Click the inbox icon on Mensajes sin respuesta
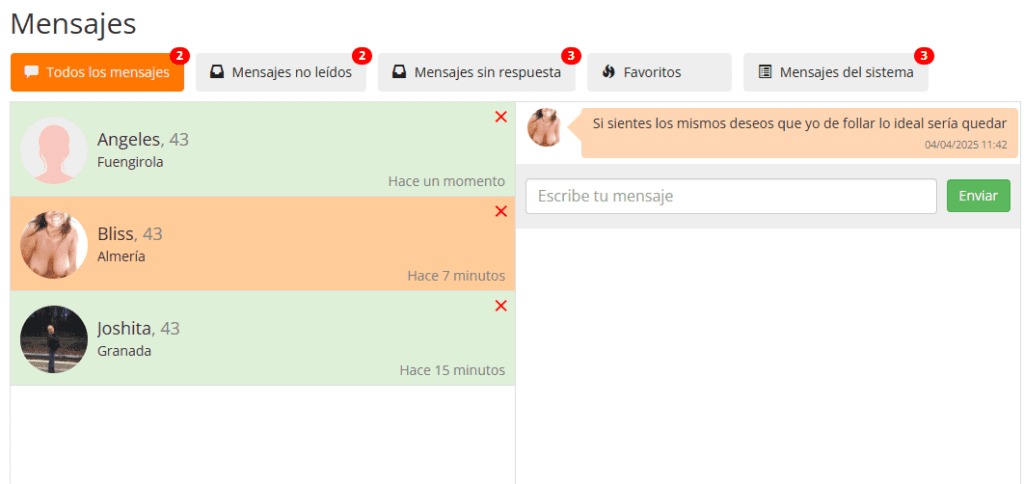The height and width of the screenshot is (484, 1024). [x=399, y=72]
